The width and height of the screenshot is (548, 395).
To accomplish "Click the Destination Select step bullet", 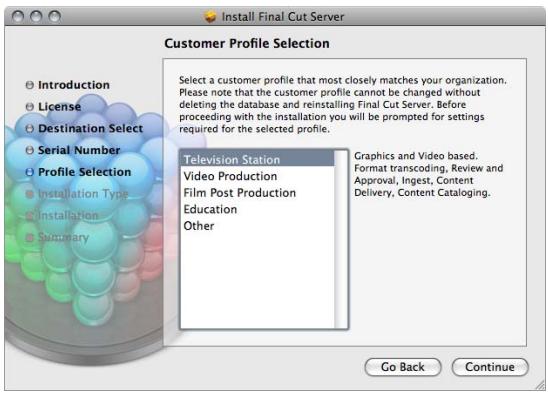I will [x=30, y=129].
